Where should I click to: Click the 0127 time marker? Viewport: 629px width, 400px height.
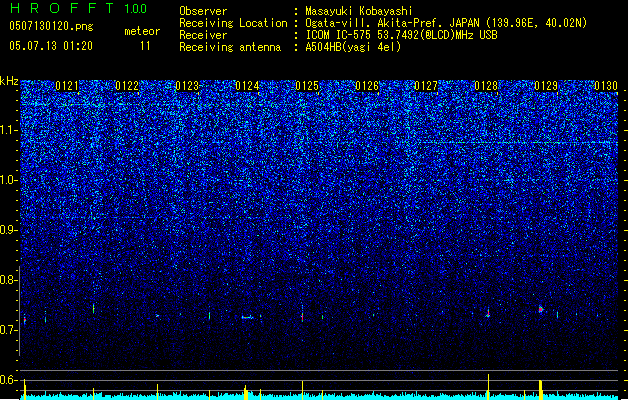(x=426, y=86)
